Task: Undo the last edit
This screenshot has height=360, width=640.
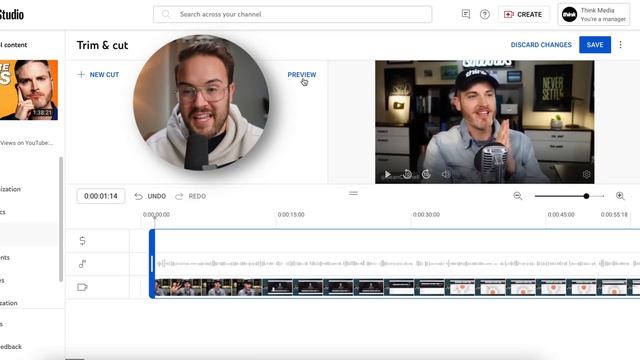Action: 150,196
